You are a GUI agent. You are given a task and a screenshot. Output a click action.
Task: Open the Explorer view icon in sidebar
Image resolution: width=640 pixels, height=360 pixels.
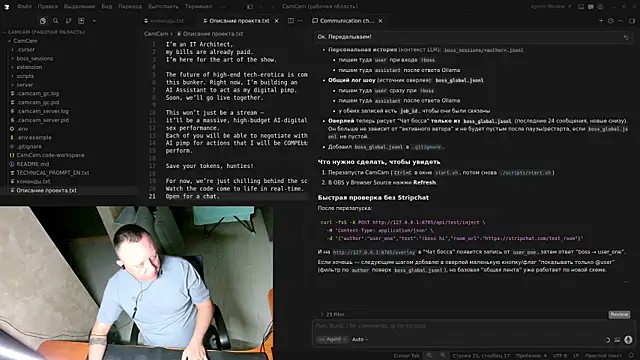[43, 21]
